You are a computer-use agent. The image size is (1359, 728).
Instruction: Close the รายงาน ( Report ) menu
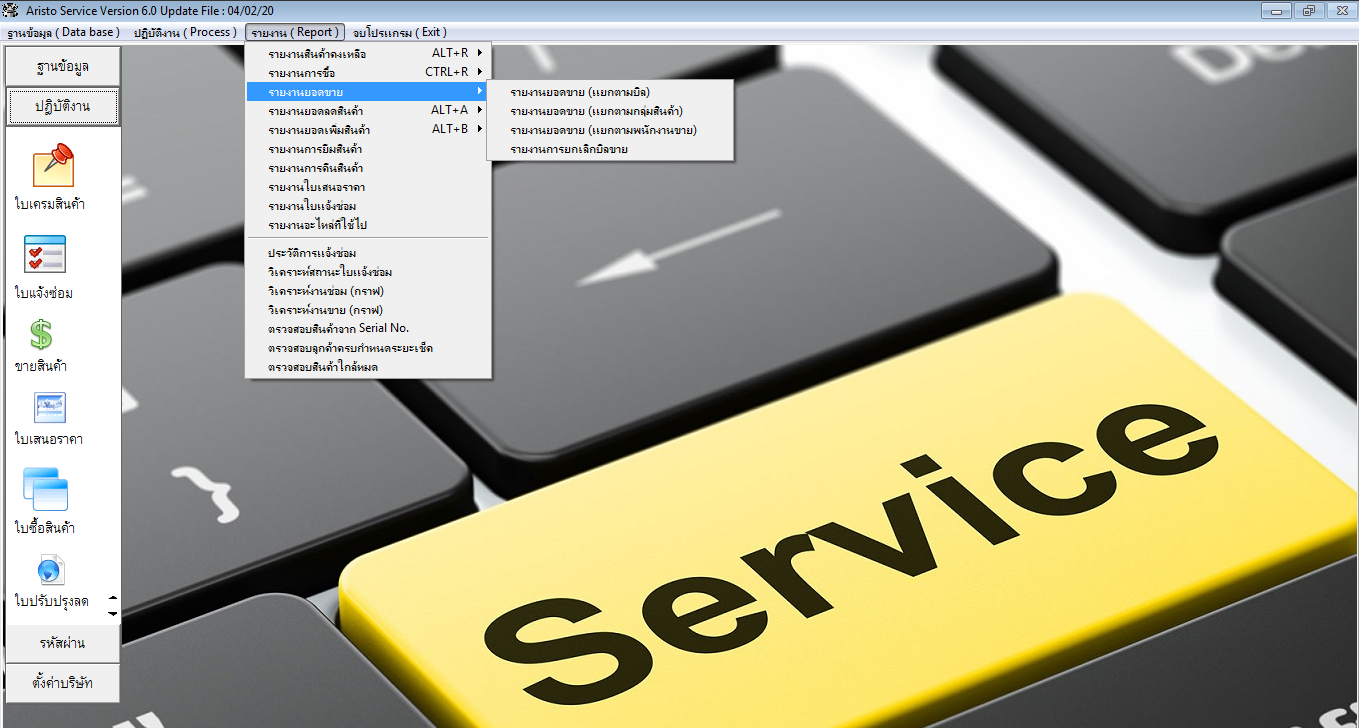coord(295,32)
